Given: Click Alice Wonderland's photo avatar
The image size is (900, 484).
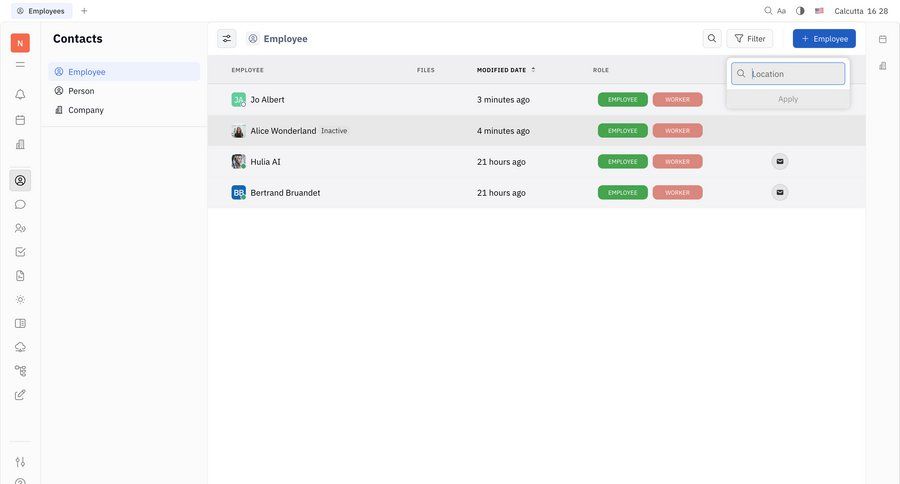Looking at the screenshot, I should click(238, 130).
